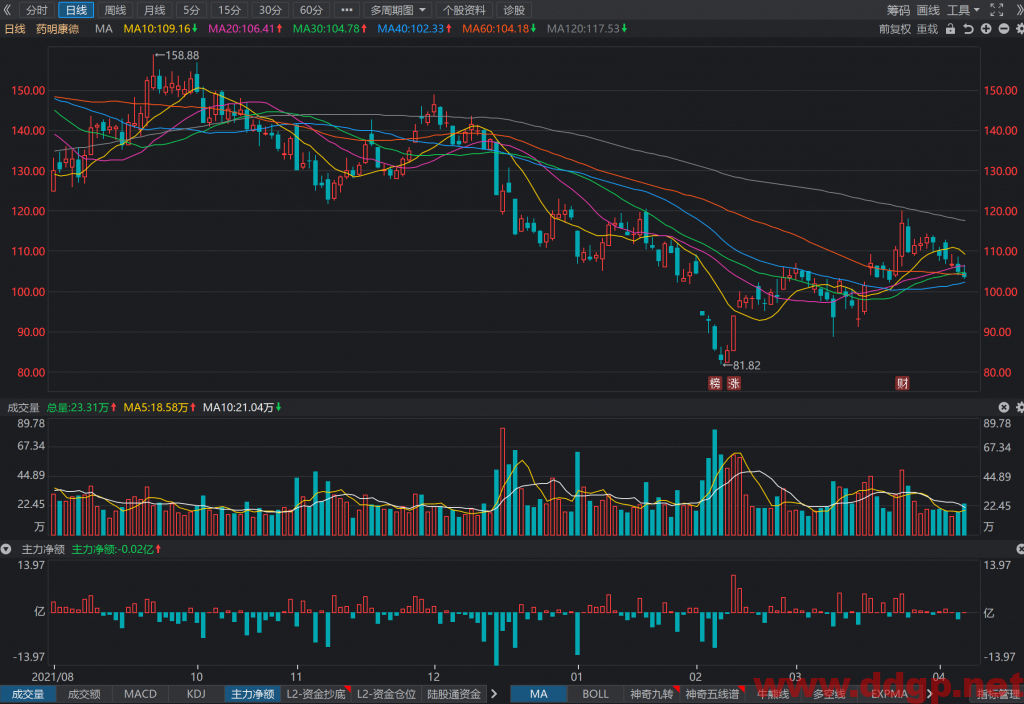This screenshot has width=1024, height=704.
Task: Select 成交额 indicator tab
Action: coord(84,694)
